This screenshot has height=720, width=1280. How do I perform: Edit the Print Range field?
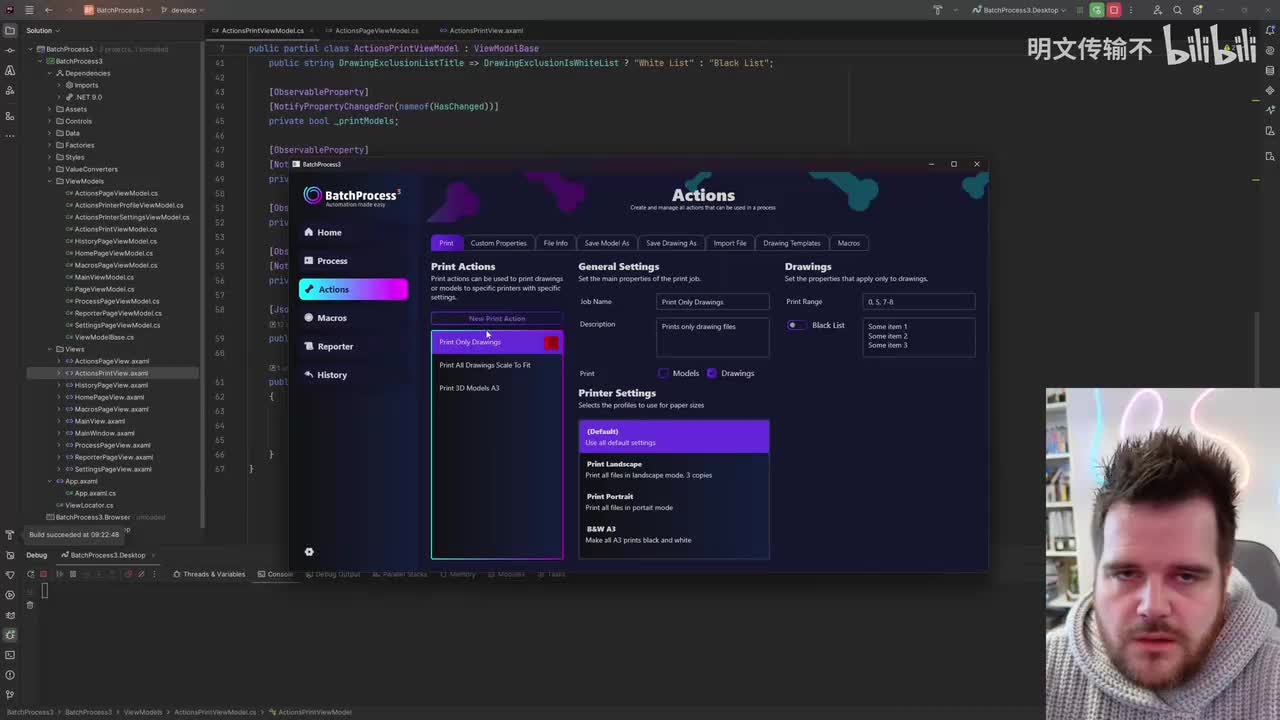(x=918, y=302)
